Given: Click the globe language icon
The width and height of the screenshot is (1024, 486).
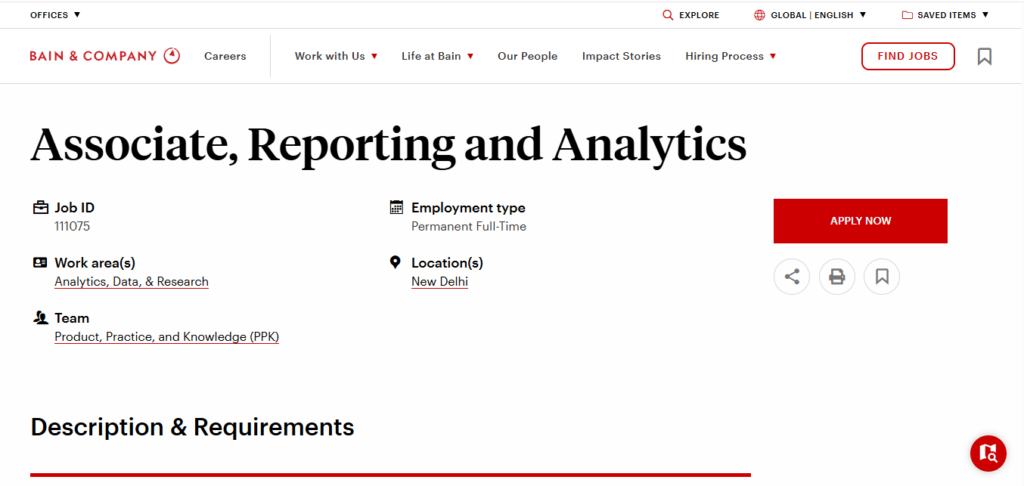Looking at the screenshot, I should click(x=759, y=15).
